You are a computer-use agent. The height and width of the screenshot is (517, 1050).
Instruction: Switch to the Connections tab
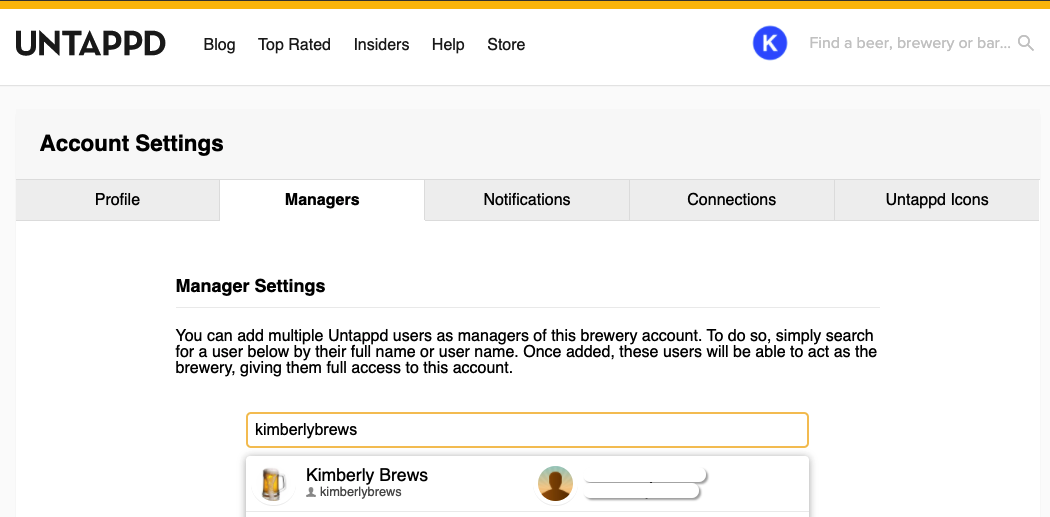[731, 200]
